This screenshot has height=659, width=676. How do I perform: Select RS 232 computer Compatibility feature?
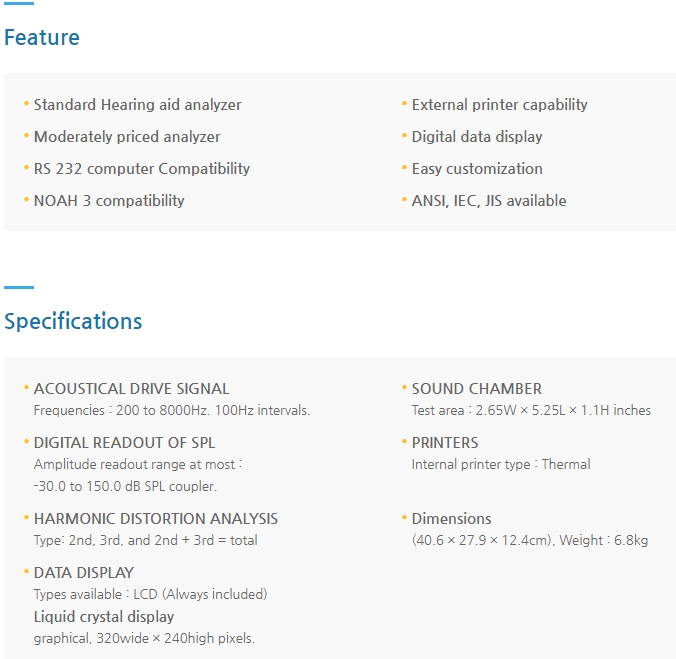[x=142, y=169]
